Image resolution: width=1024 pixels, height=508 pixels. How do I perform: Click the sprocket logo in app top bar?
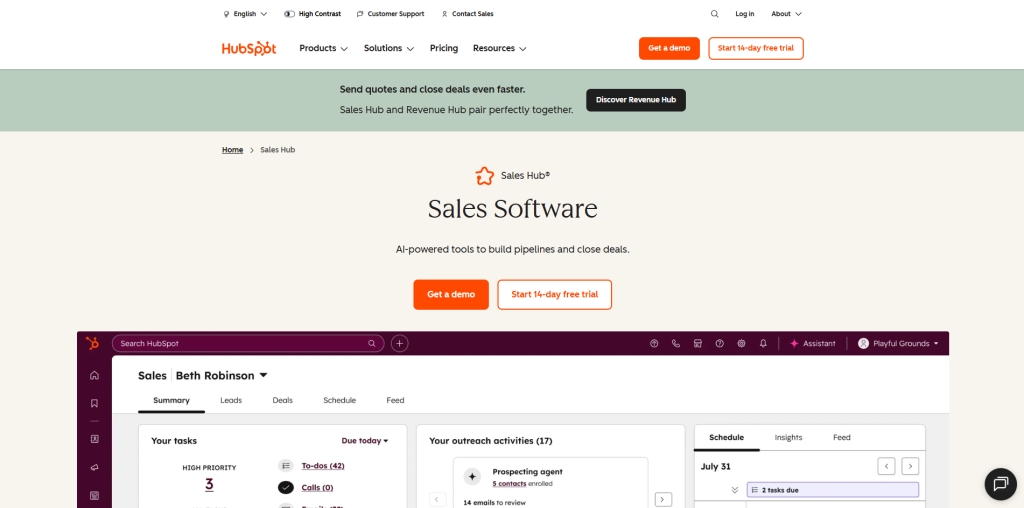(93, 343)
